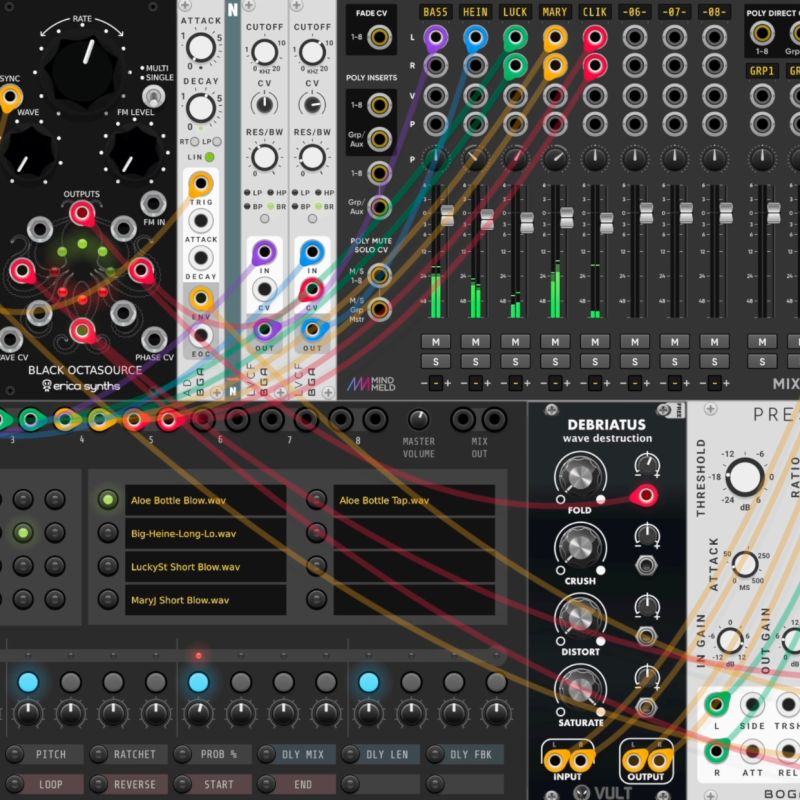
Task: Click the PHASE CV jack on Black Octasource
Action: click(154, 339)
